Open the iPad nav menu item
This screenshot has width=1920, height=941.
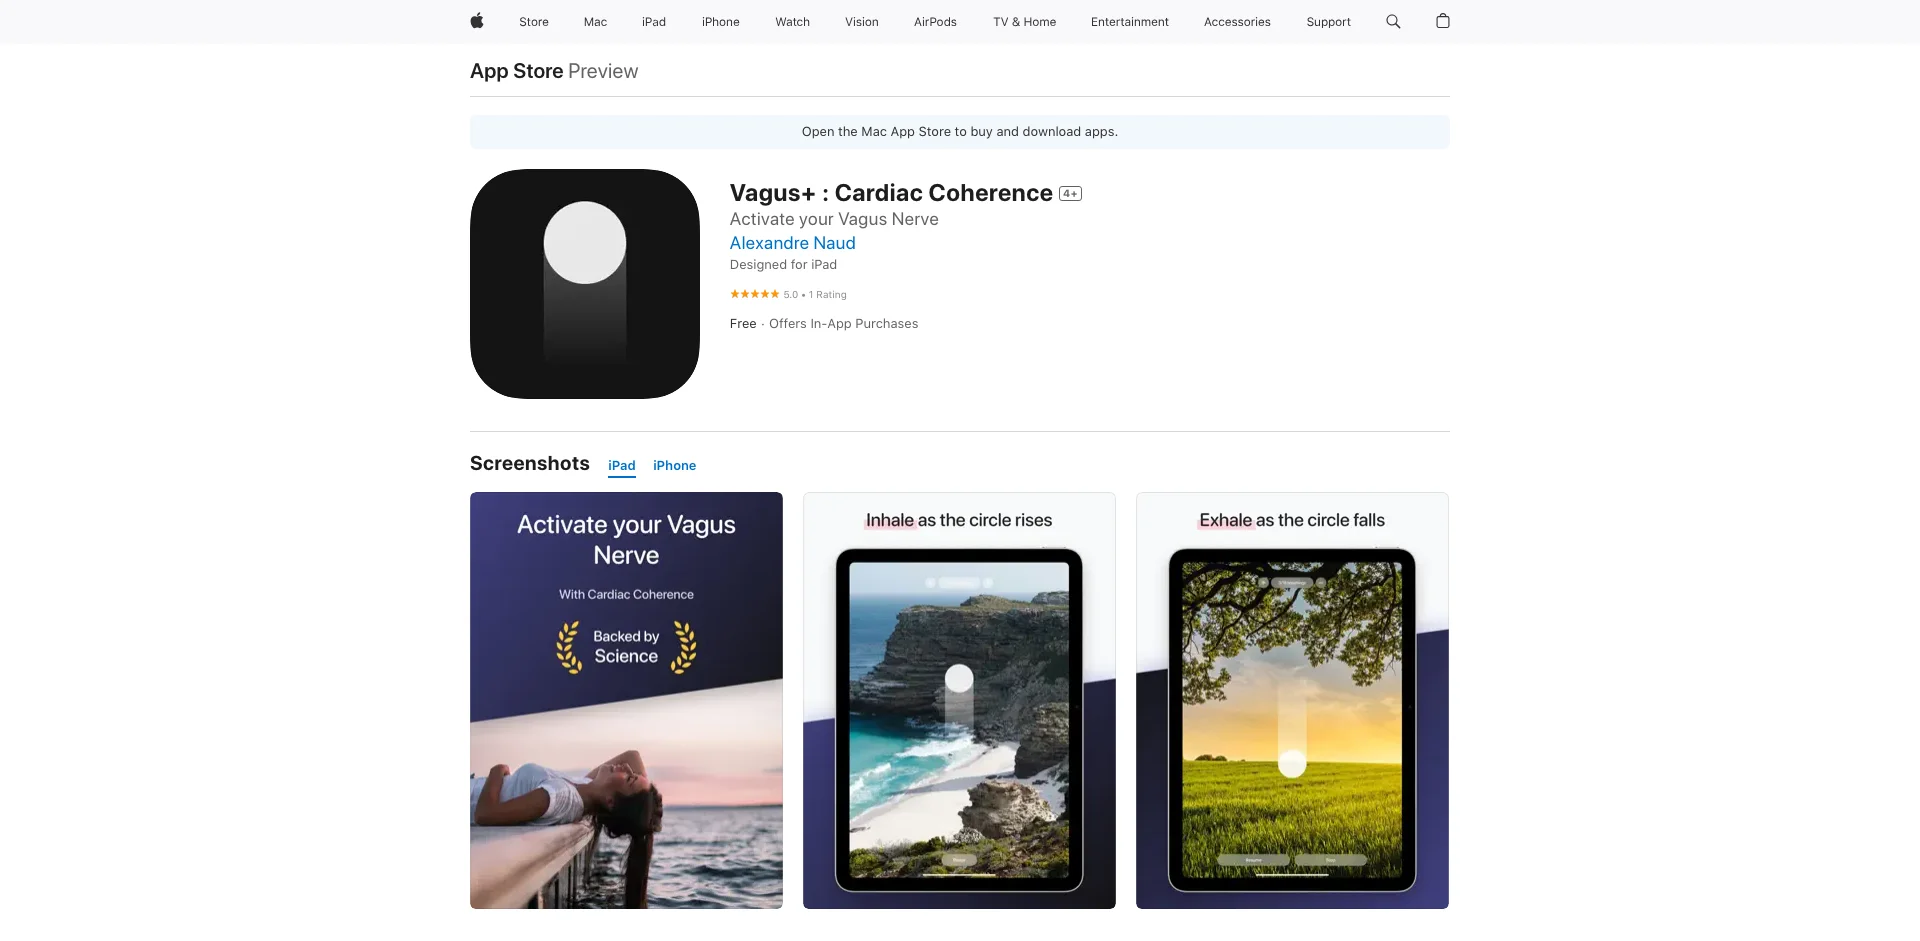tap(654, 22)
